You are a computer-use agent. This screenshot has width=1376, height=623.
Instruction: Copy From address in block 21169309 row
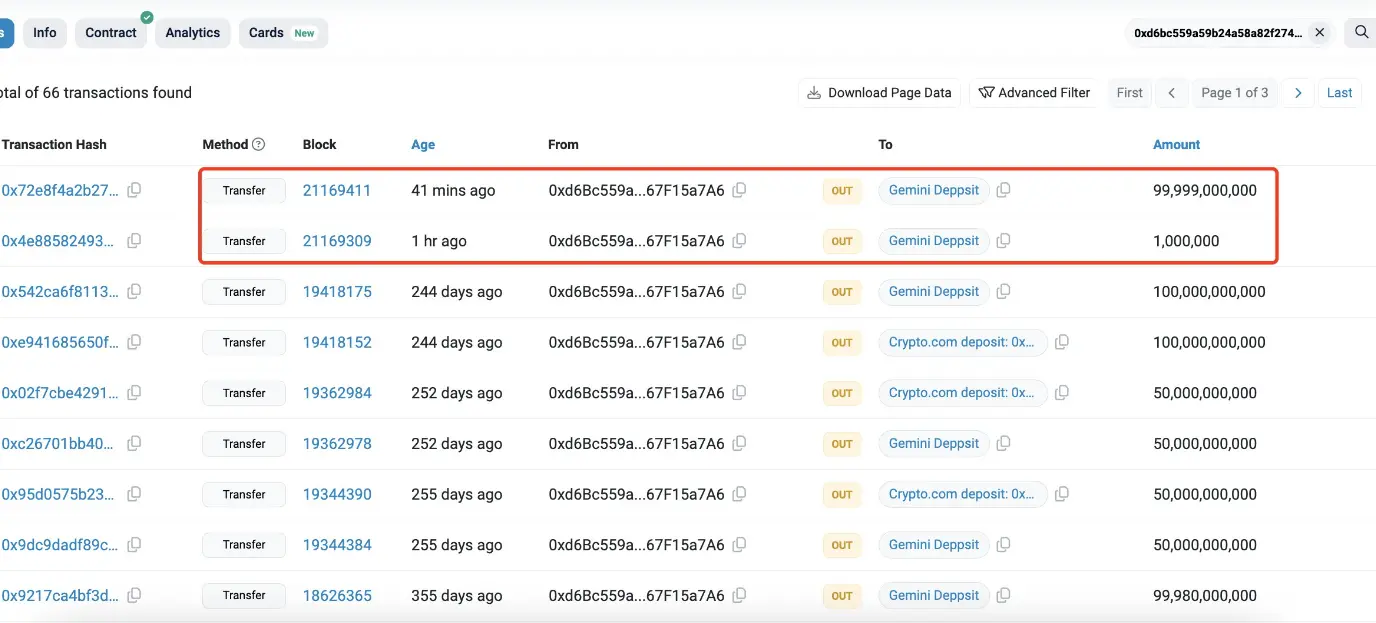pyautogui.click(x=739, y=241)
